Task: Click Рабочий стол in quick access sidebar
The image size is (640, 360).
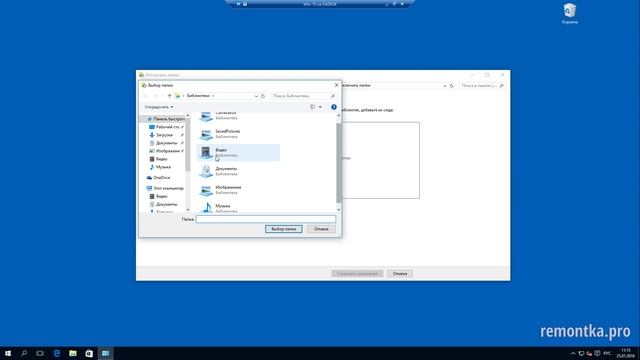Action: point(167,127)
